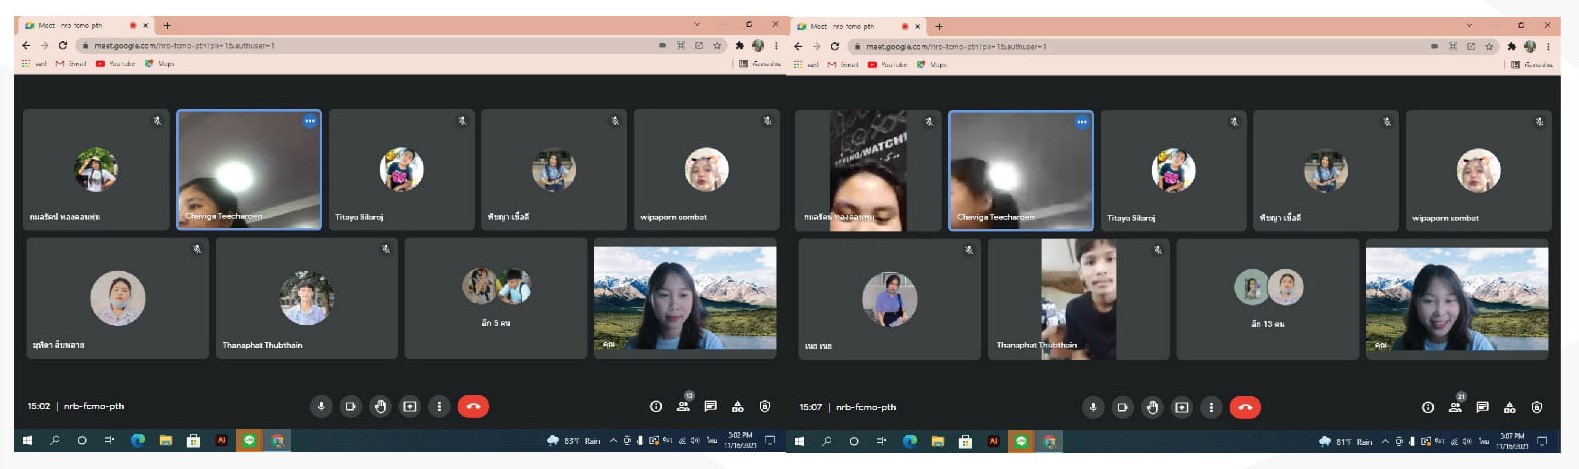Bookmark page with star in left browser

pos(717,45)
